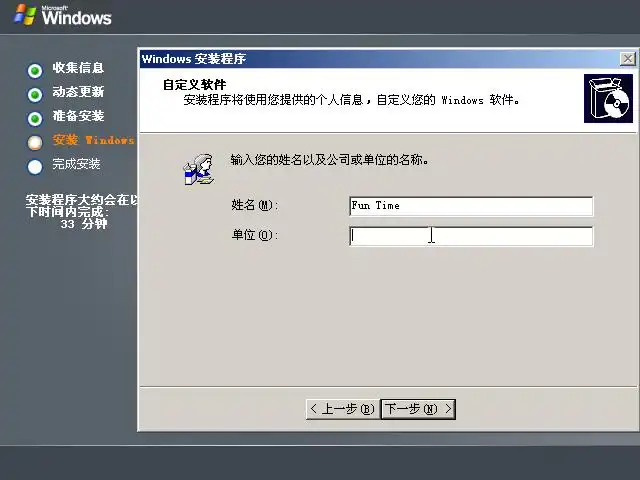The height and width of the screenshot is (480, 640).
Task: Click the 准备安装 step bullet
Action: (x=35, y=119)
